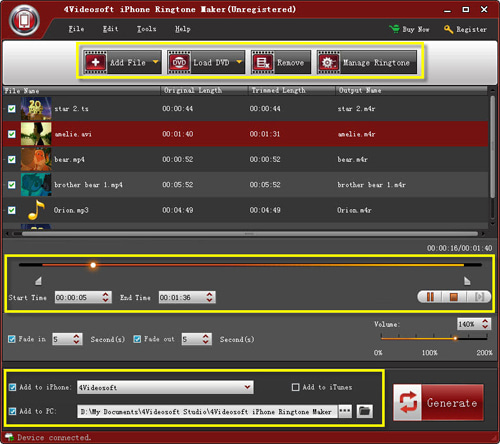Toggle the Add to iPhone checkbox

coord(12,387)
